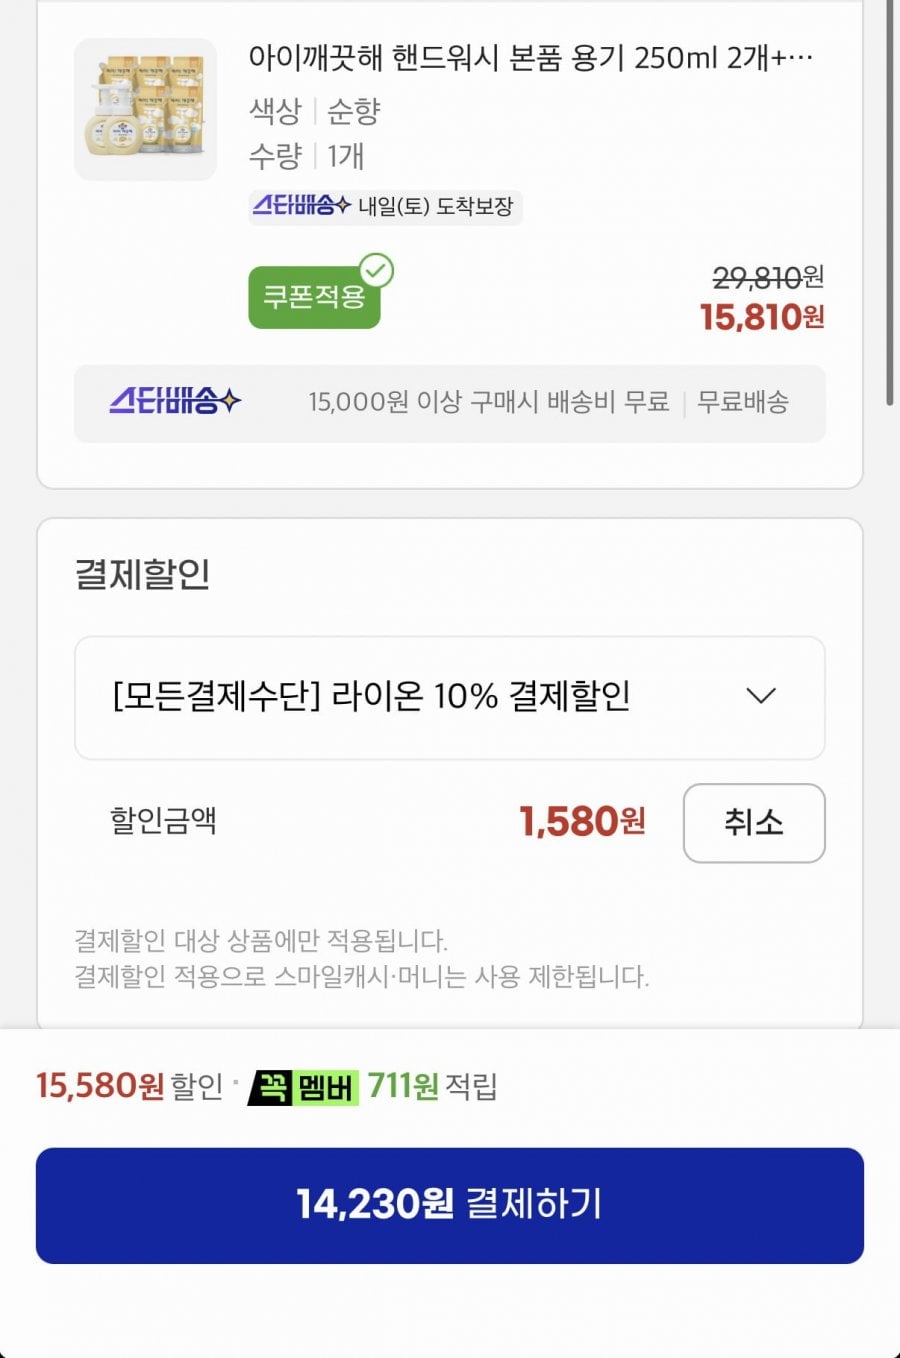This screenshot has height=1358, width=900.
Task: Open the hand wash product thumbnail
Action: click(x=145, y=110)
